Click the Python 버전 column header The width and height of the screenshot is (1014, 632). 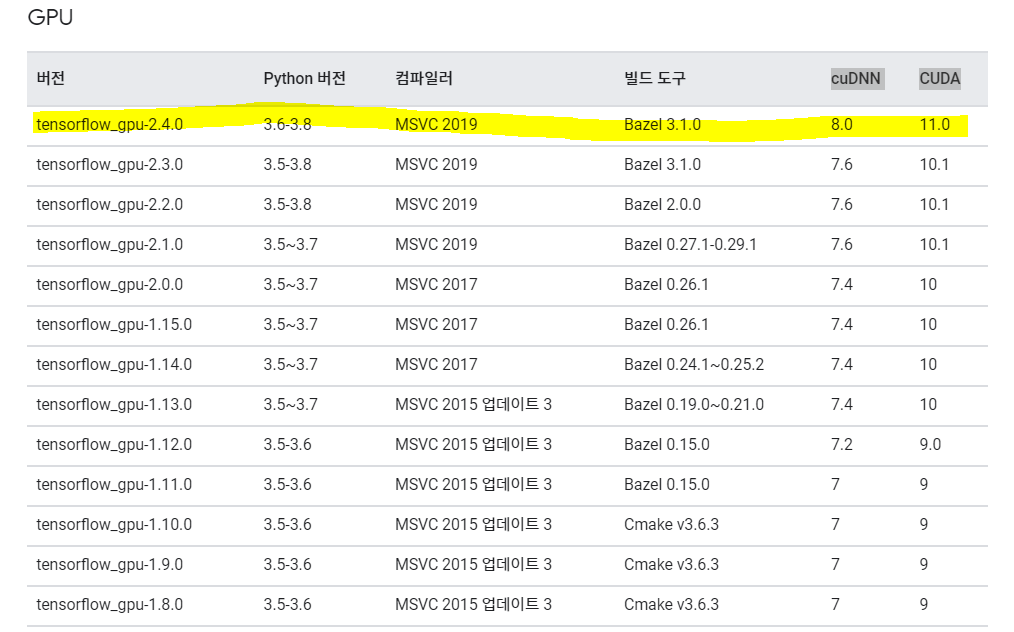305,78
